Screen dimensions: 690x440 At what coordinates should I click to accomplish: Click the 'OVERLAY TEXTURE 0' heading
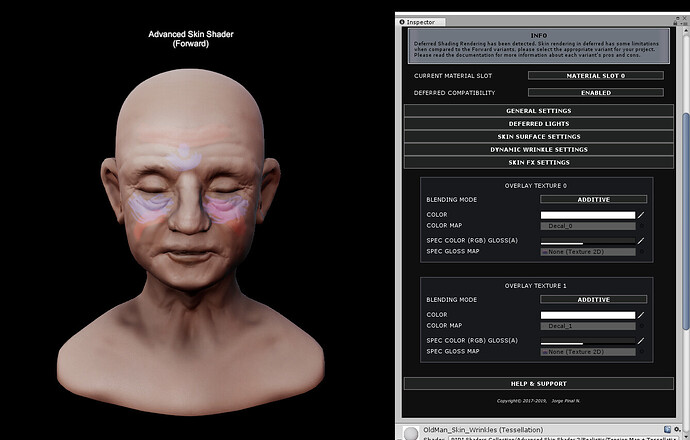coord(536,186)
